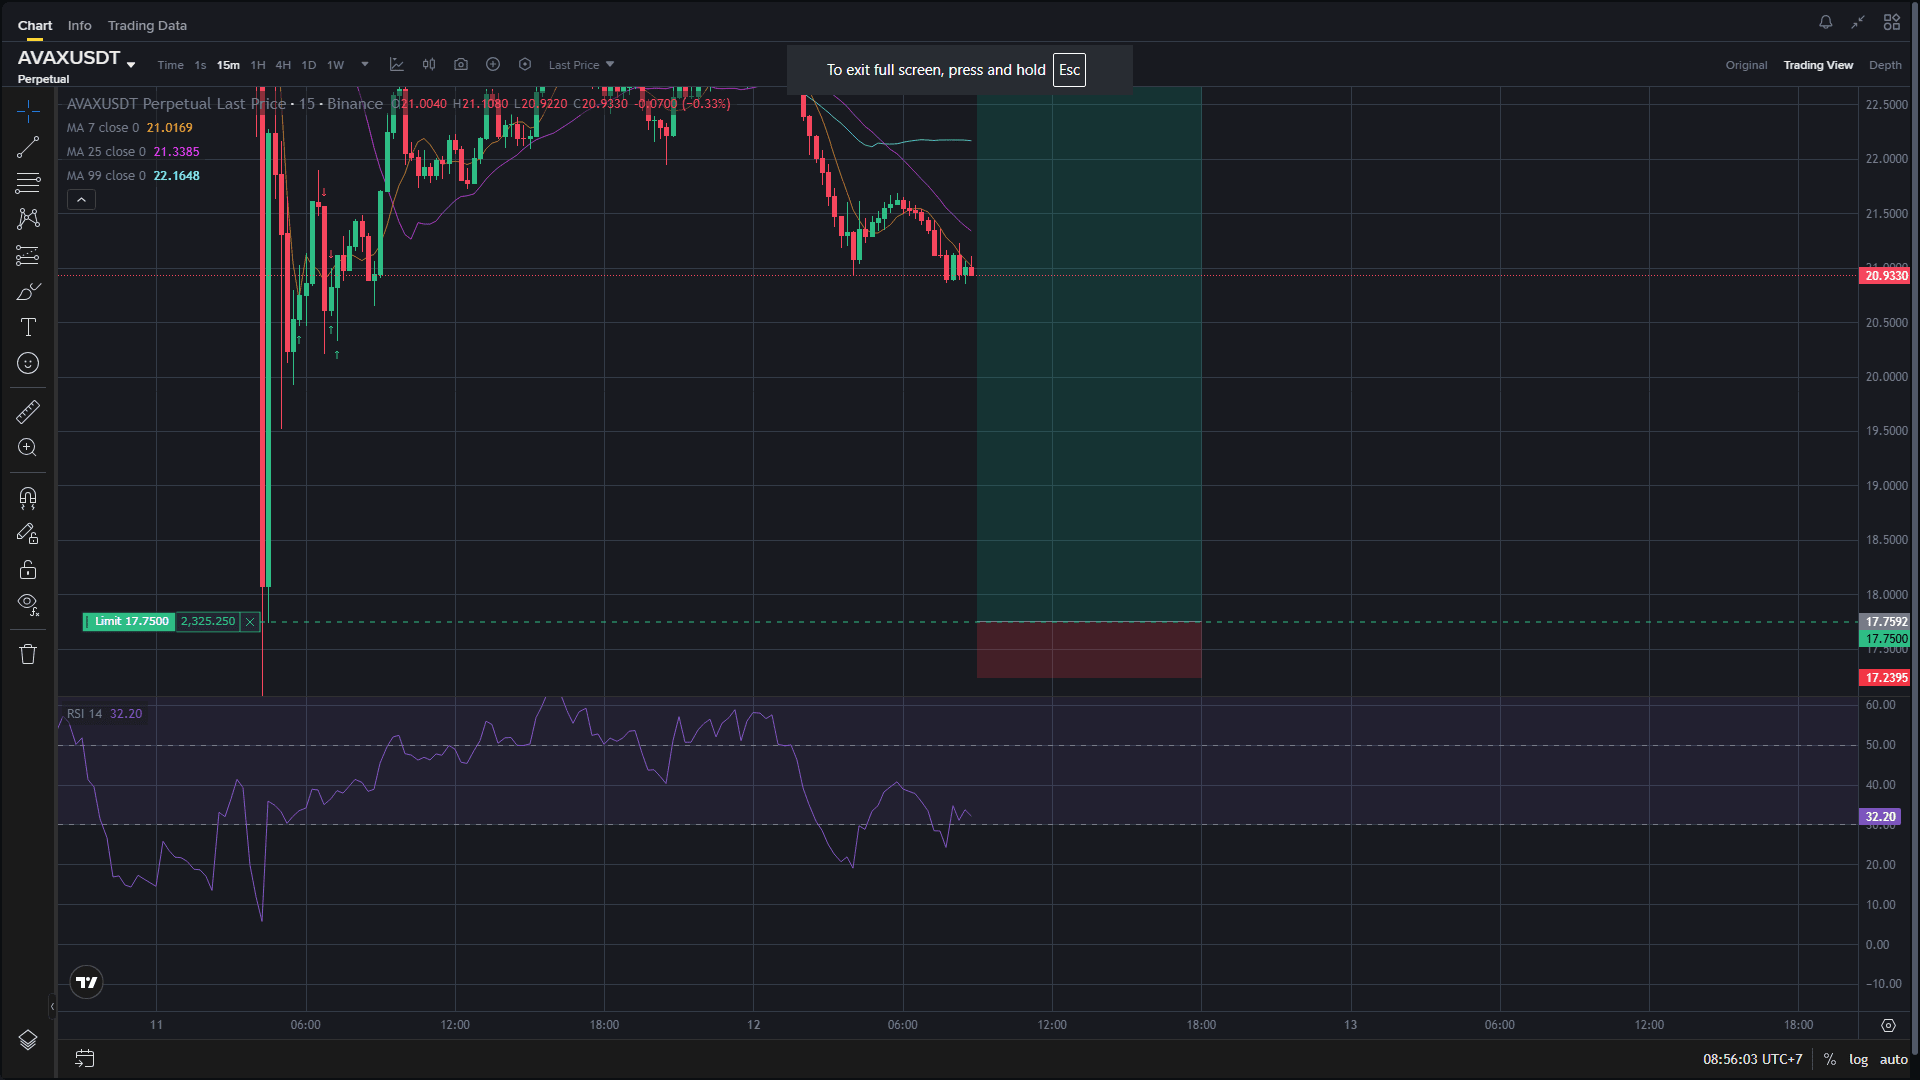Open the Trading Data tab
This screenshot has height=1080, width=1920.
pos(147,26)
